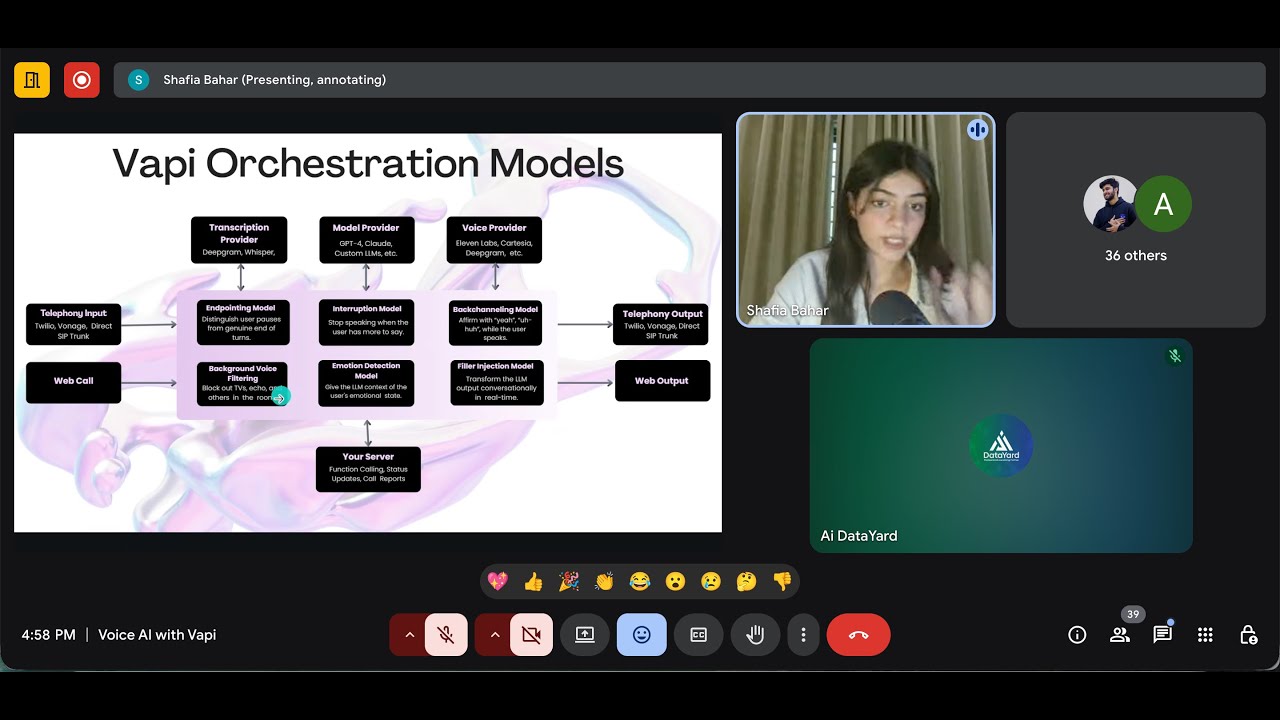1280x720 pixels.
Task: Open meeting details info icon
Action: click(1077, 635)
